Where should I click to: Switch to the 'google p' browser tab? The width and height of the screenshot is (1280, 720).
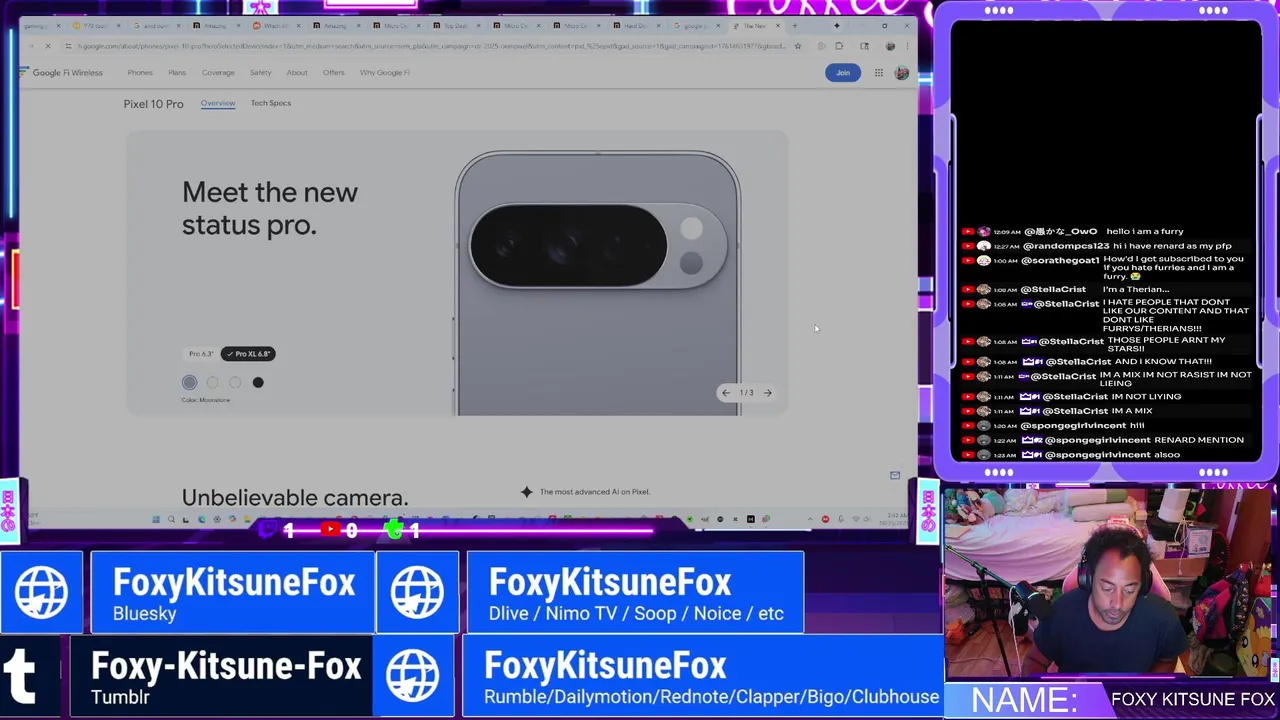click(699, 26)
